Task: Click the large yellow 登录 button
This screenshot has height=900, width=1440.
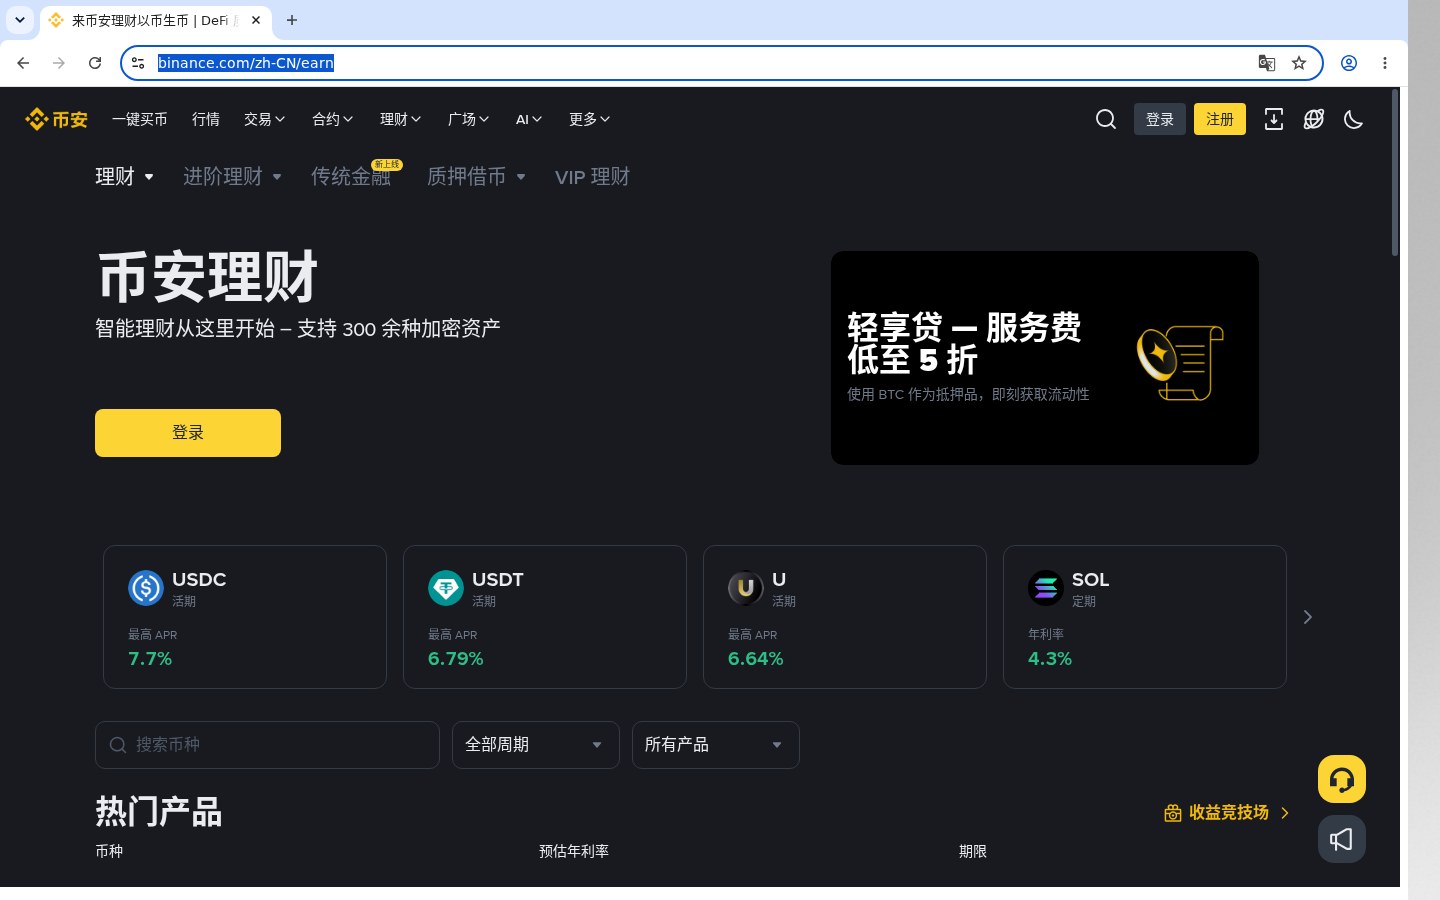Action: coord(188,433)
